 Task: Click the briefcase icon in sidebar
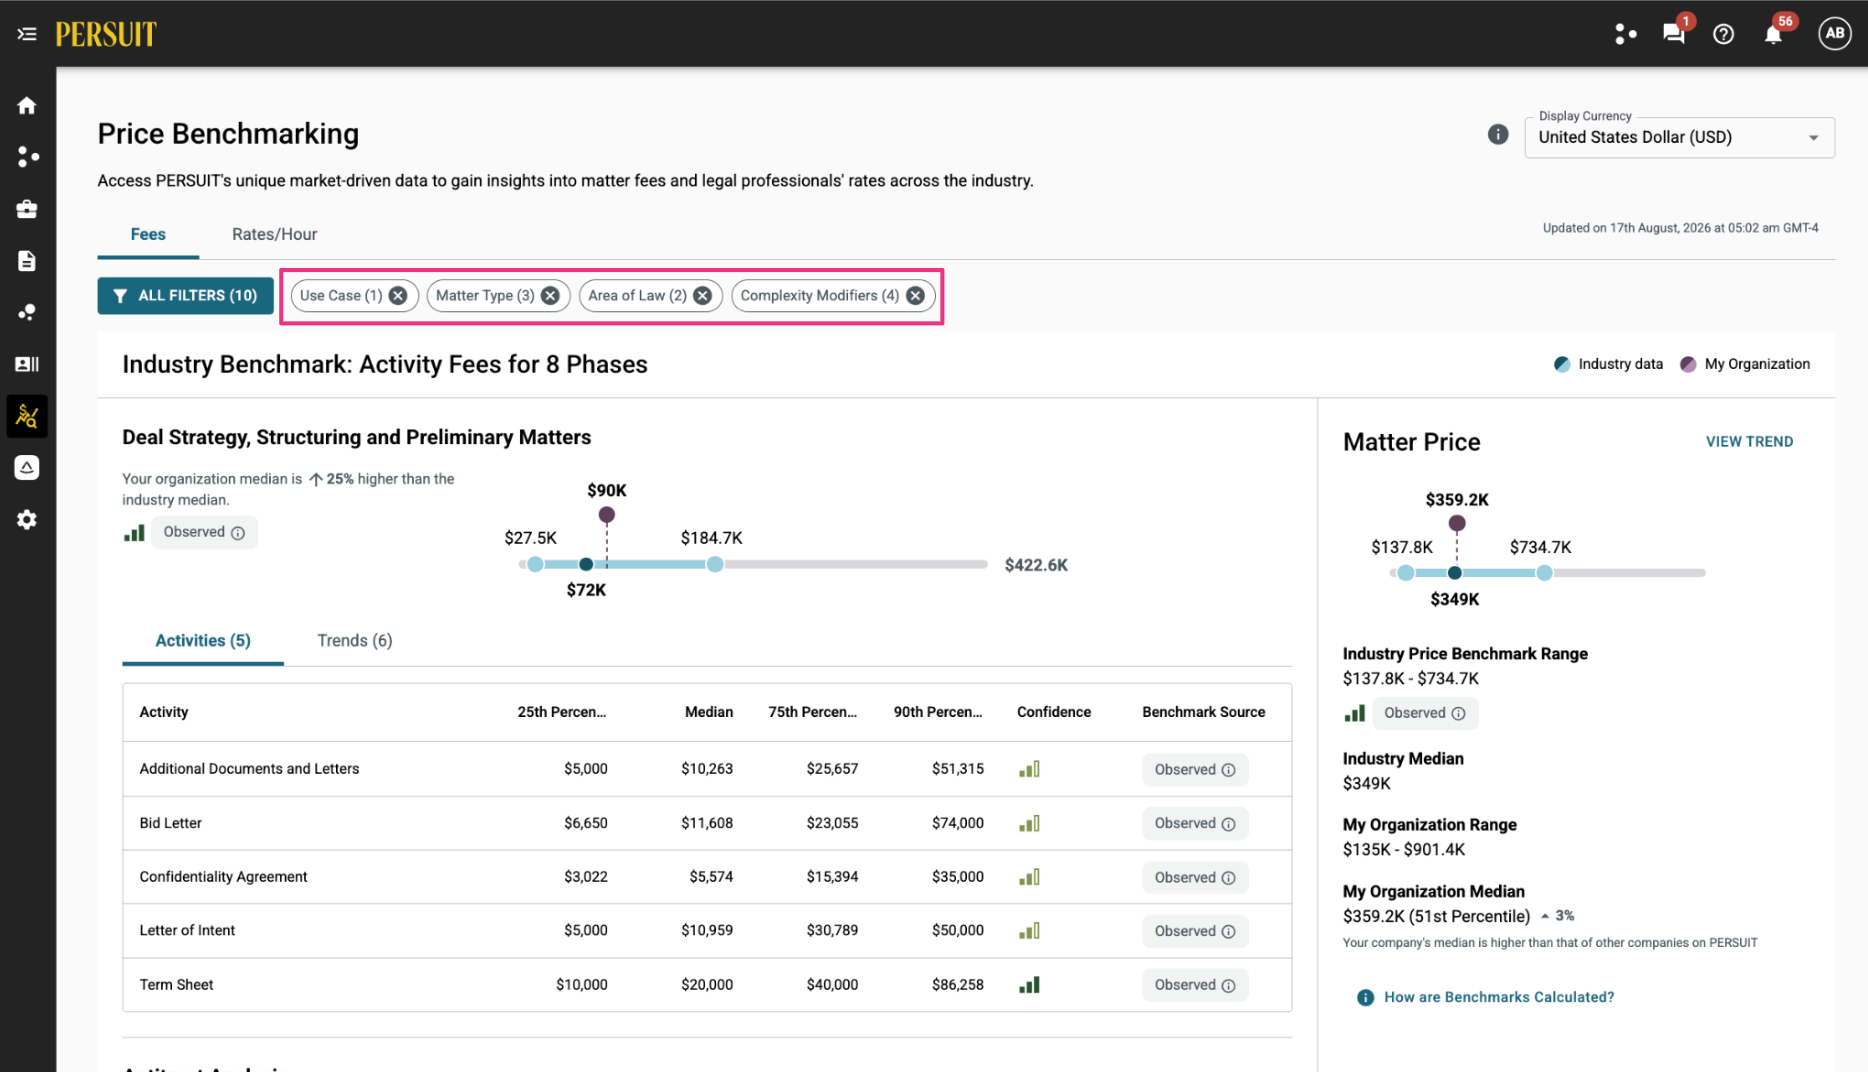pyautogui.click(x=27, y=209)
